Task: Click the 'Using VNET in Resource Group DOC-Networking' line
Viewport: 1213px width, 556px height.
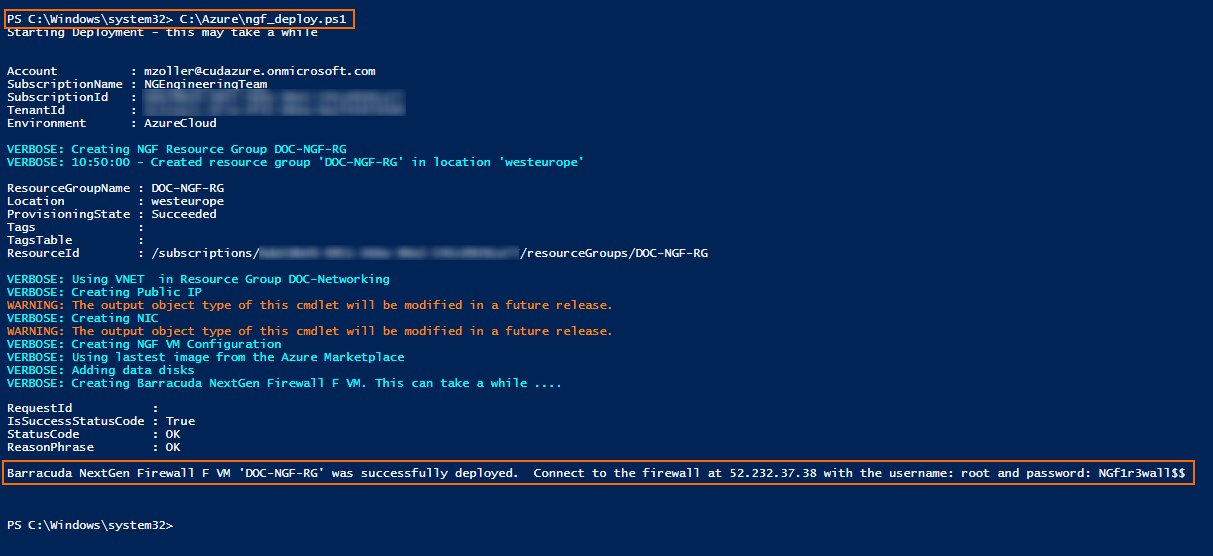Action: (198, 279)
